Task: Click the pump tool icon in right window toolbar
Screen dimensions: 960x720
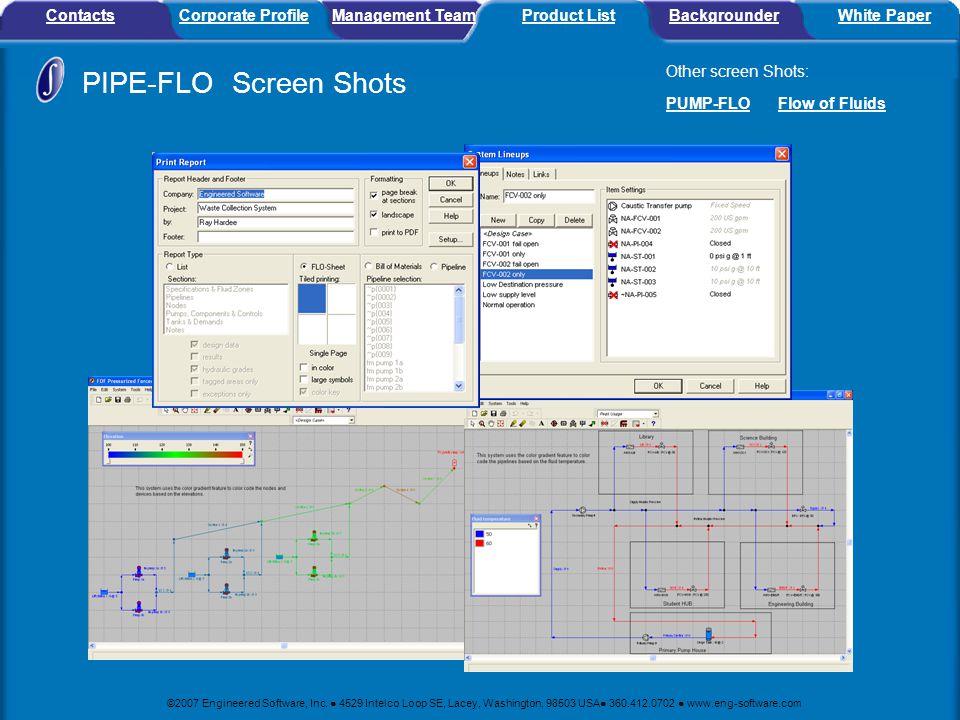Action: (554, 424)
